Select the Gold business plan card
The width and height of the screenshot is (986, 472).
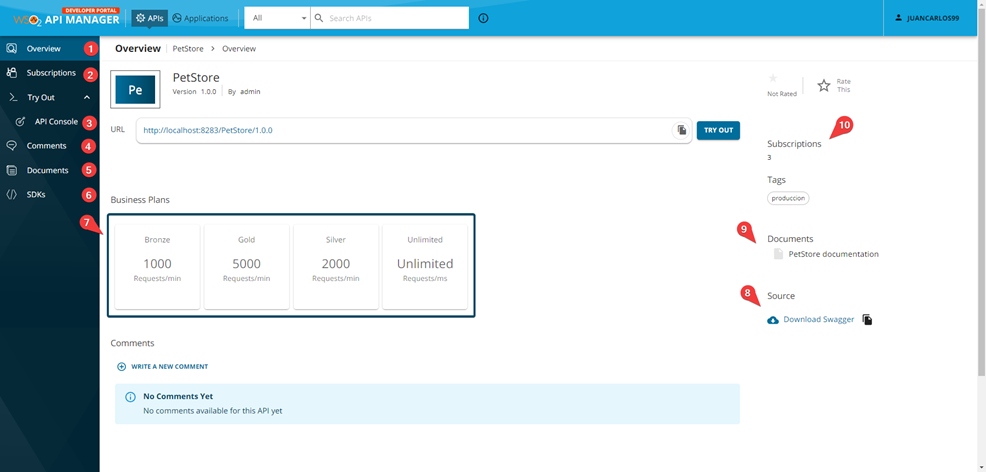click(246, 266)
